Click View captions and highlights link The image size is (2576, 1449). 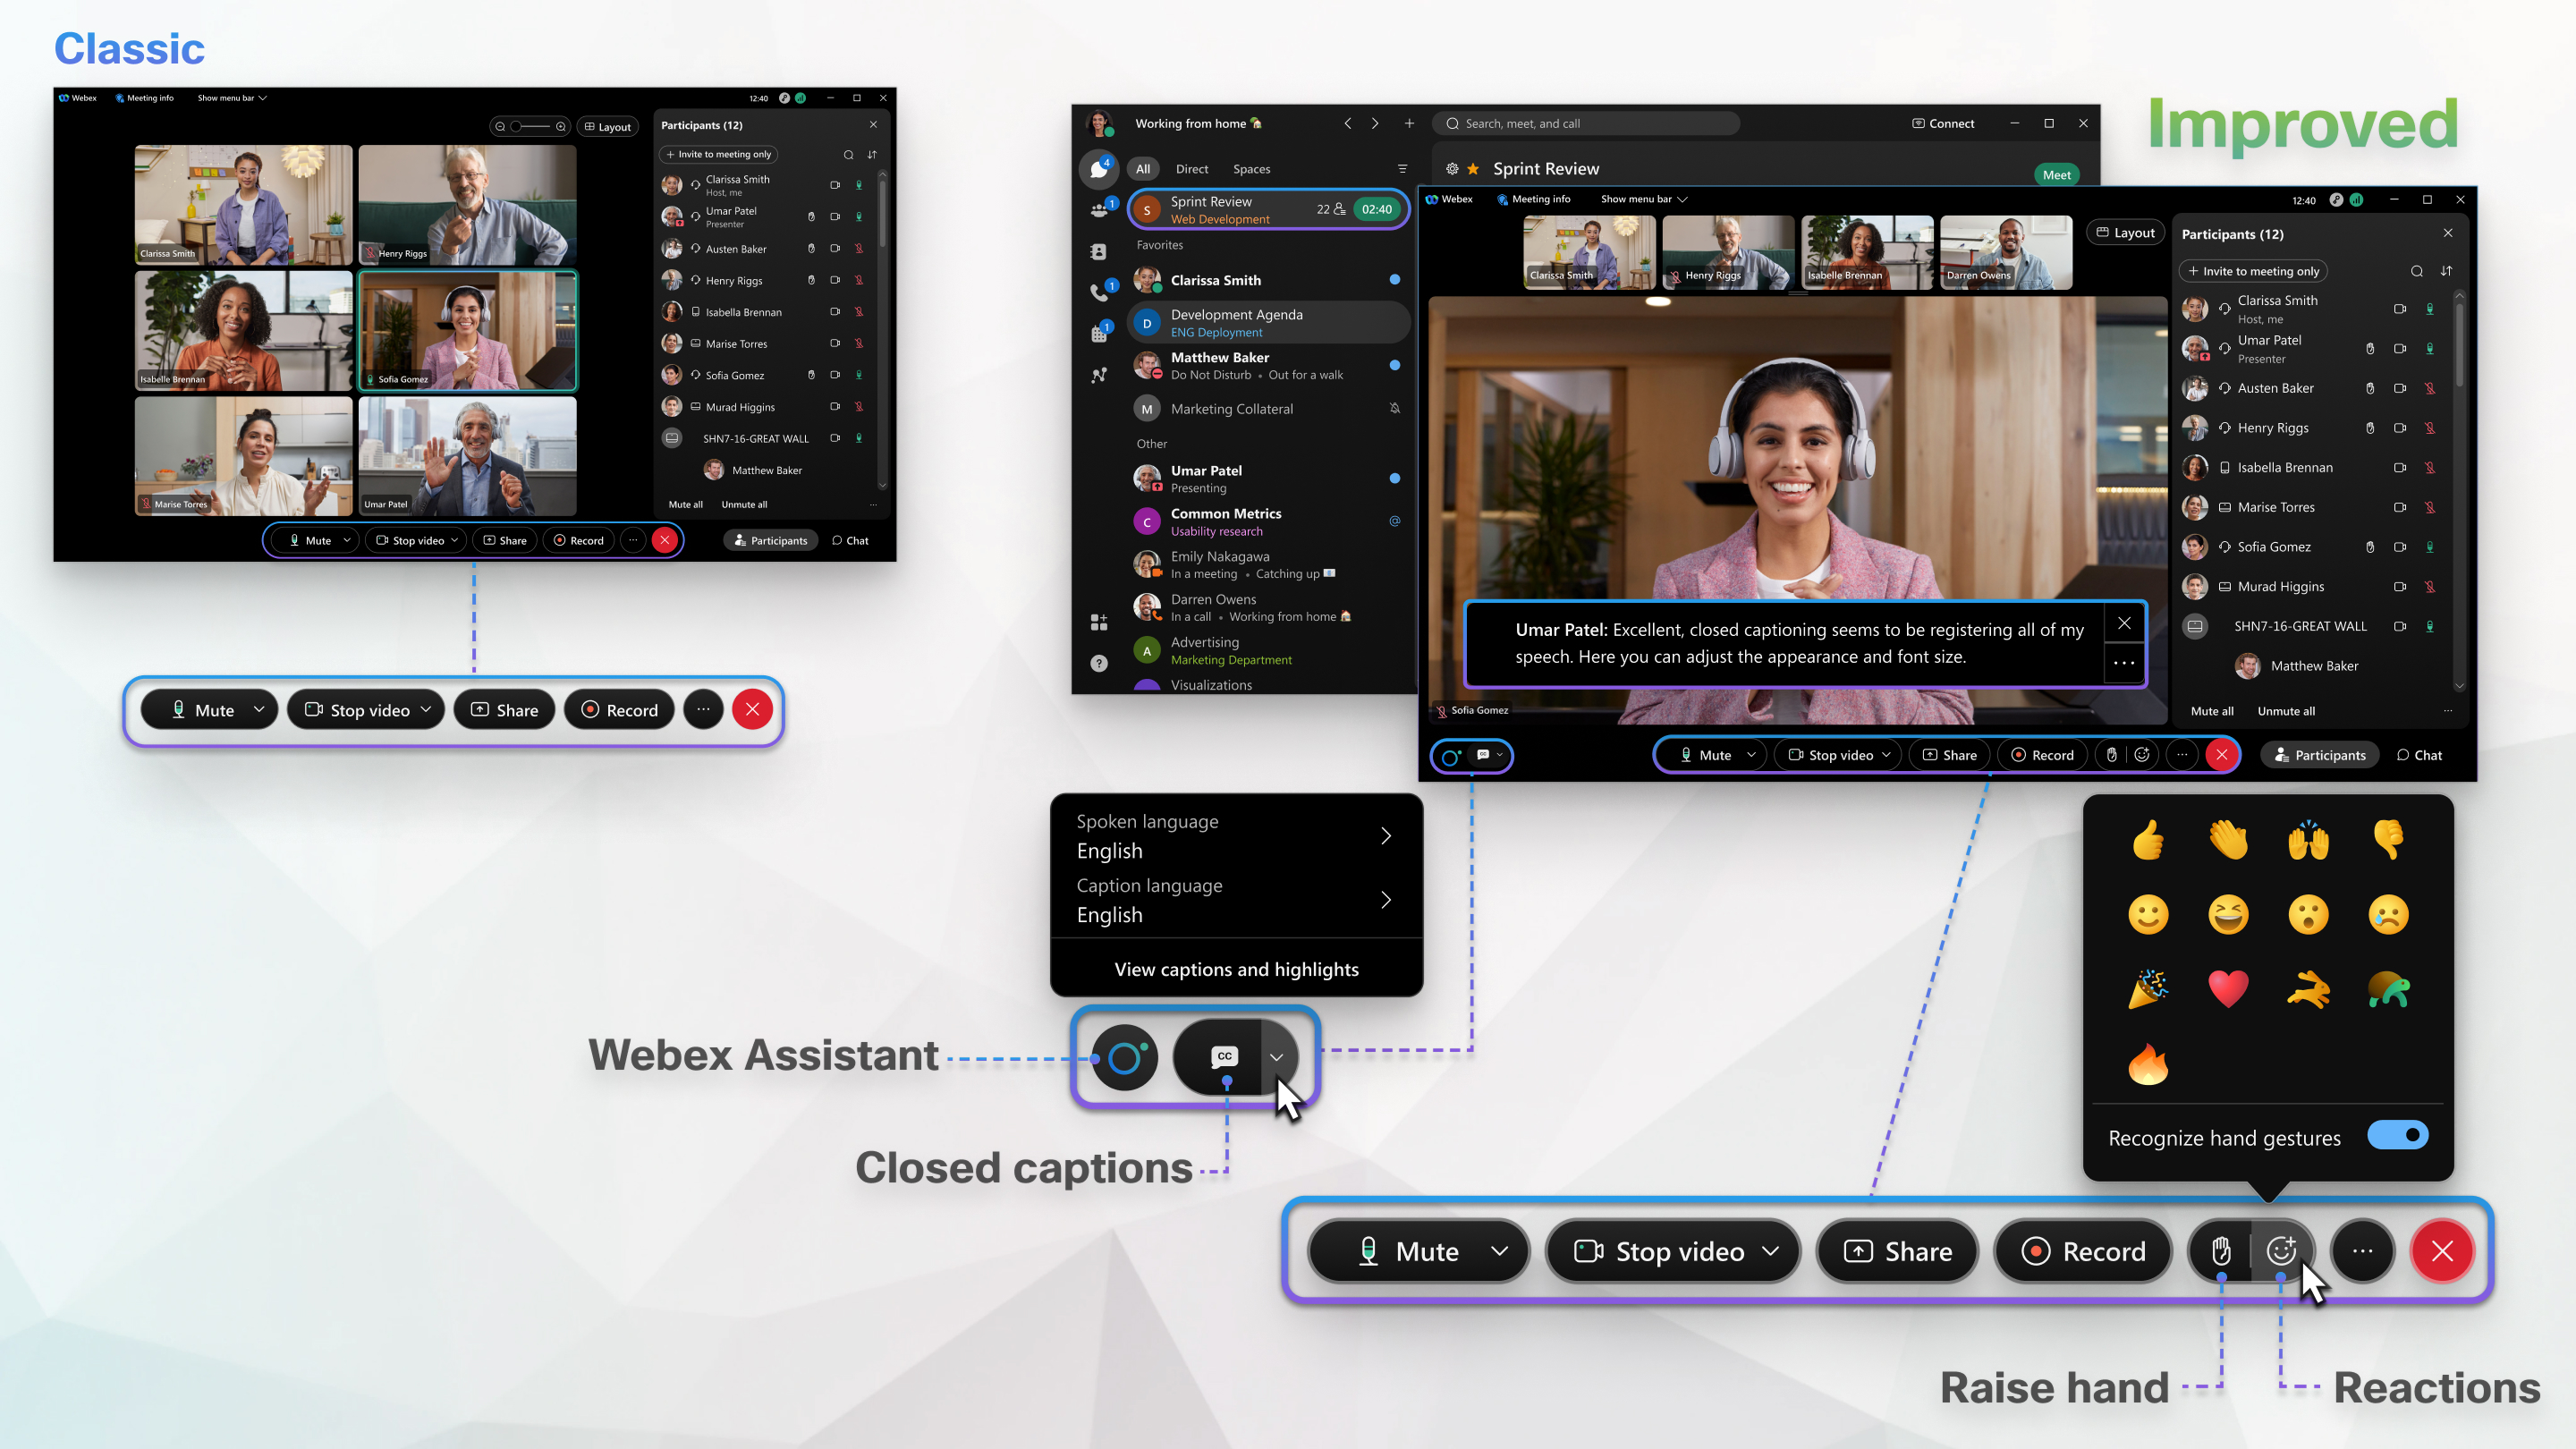coord(1233,968)
